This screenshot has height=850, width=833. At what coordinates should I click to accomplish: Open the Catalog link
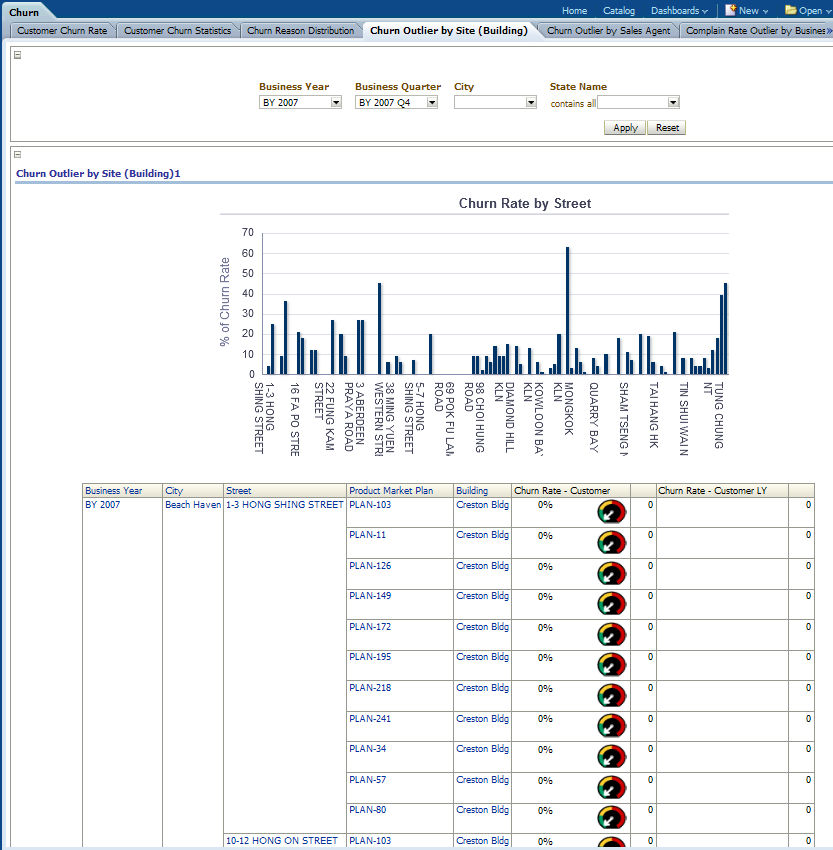(x=619, y=11)
